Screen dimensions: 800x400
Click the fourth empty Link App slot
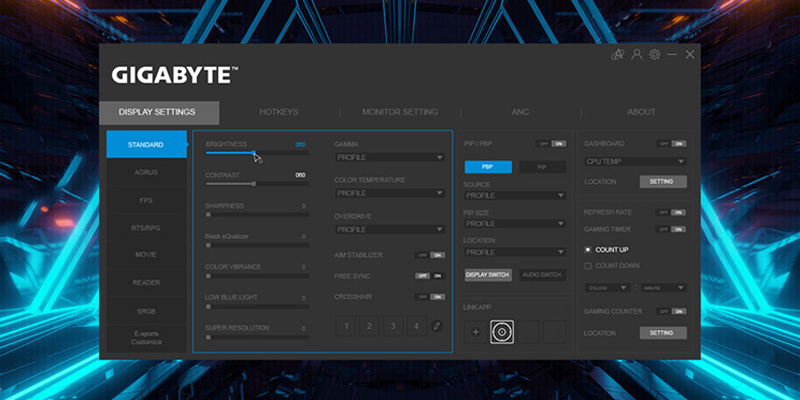(x=555, y=332)
